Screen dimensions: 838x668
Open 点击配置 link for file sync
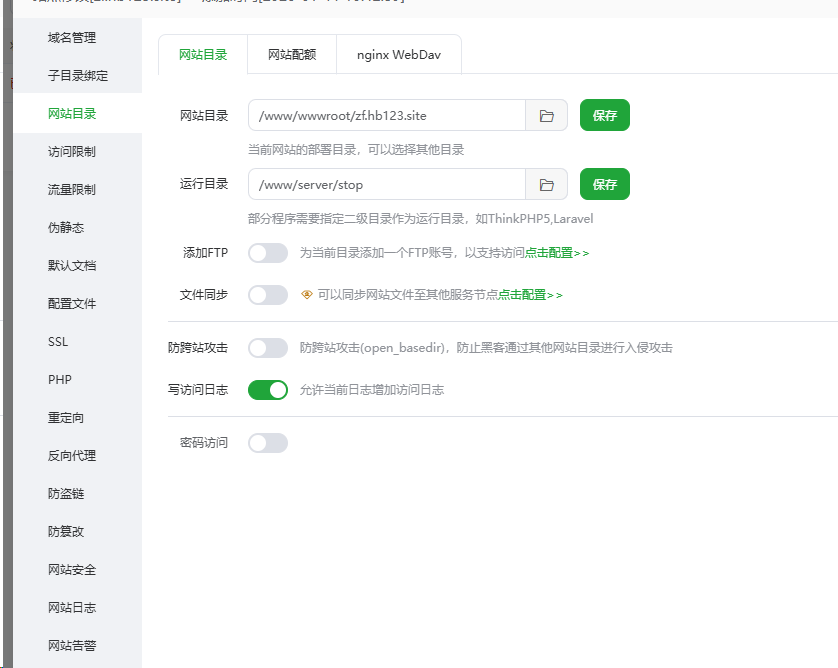click(x=530, y=295)
